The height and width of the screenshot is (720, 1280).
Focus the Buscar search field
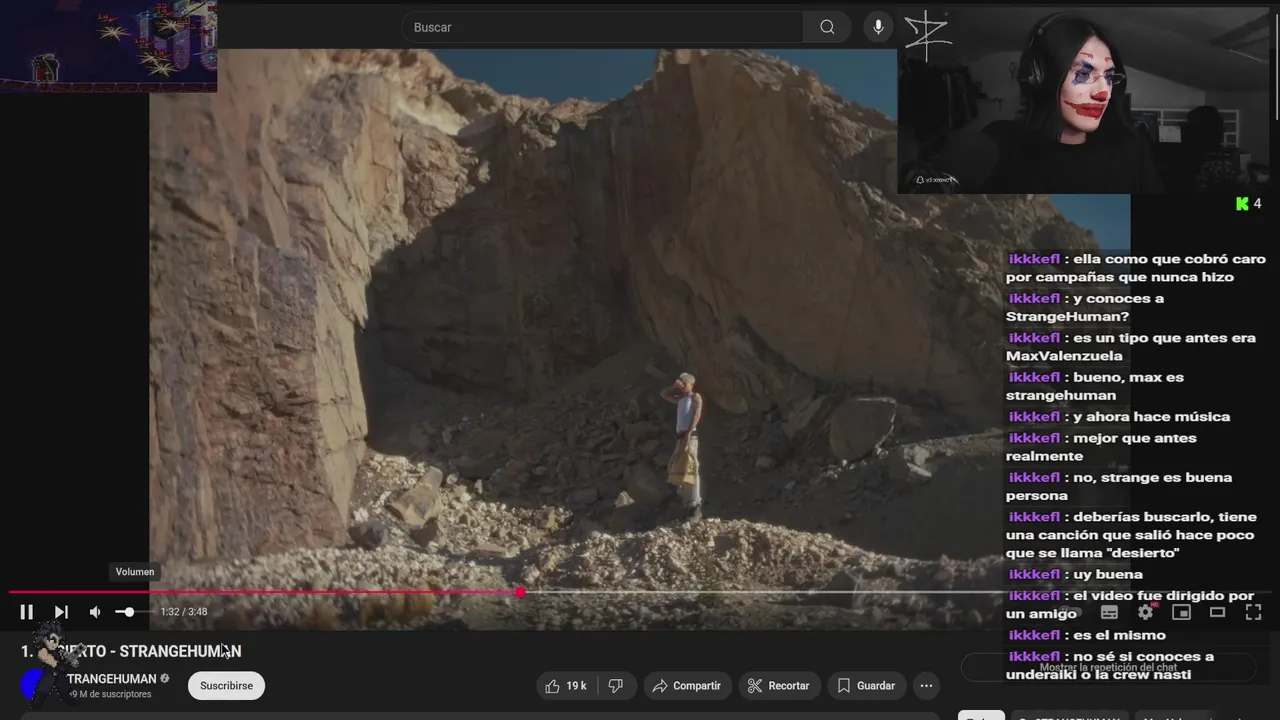pos(602,27)
